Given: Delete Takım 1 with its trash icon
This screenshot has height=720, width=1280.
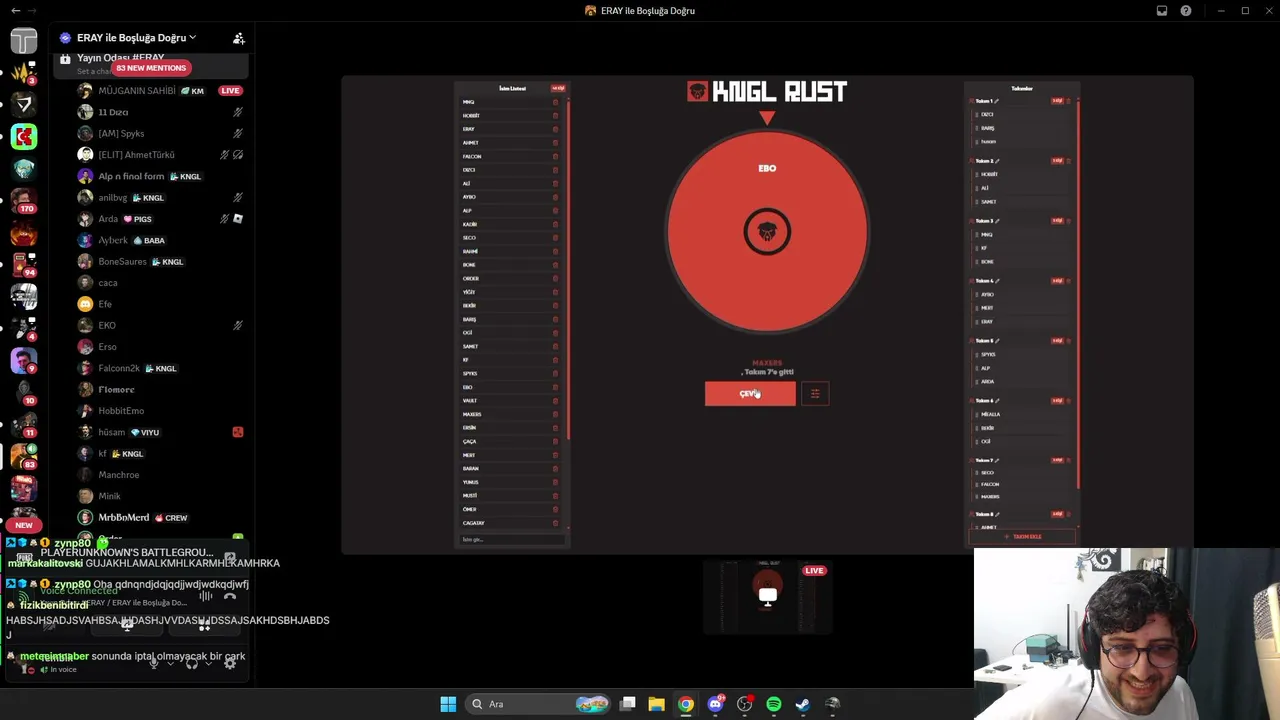Looking at the screenshot, I should pyautogui.click(x=1068, y=101).
